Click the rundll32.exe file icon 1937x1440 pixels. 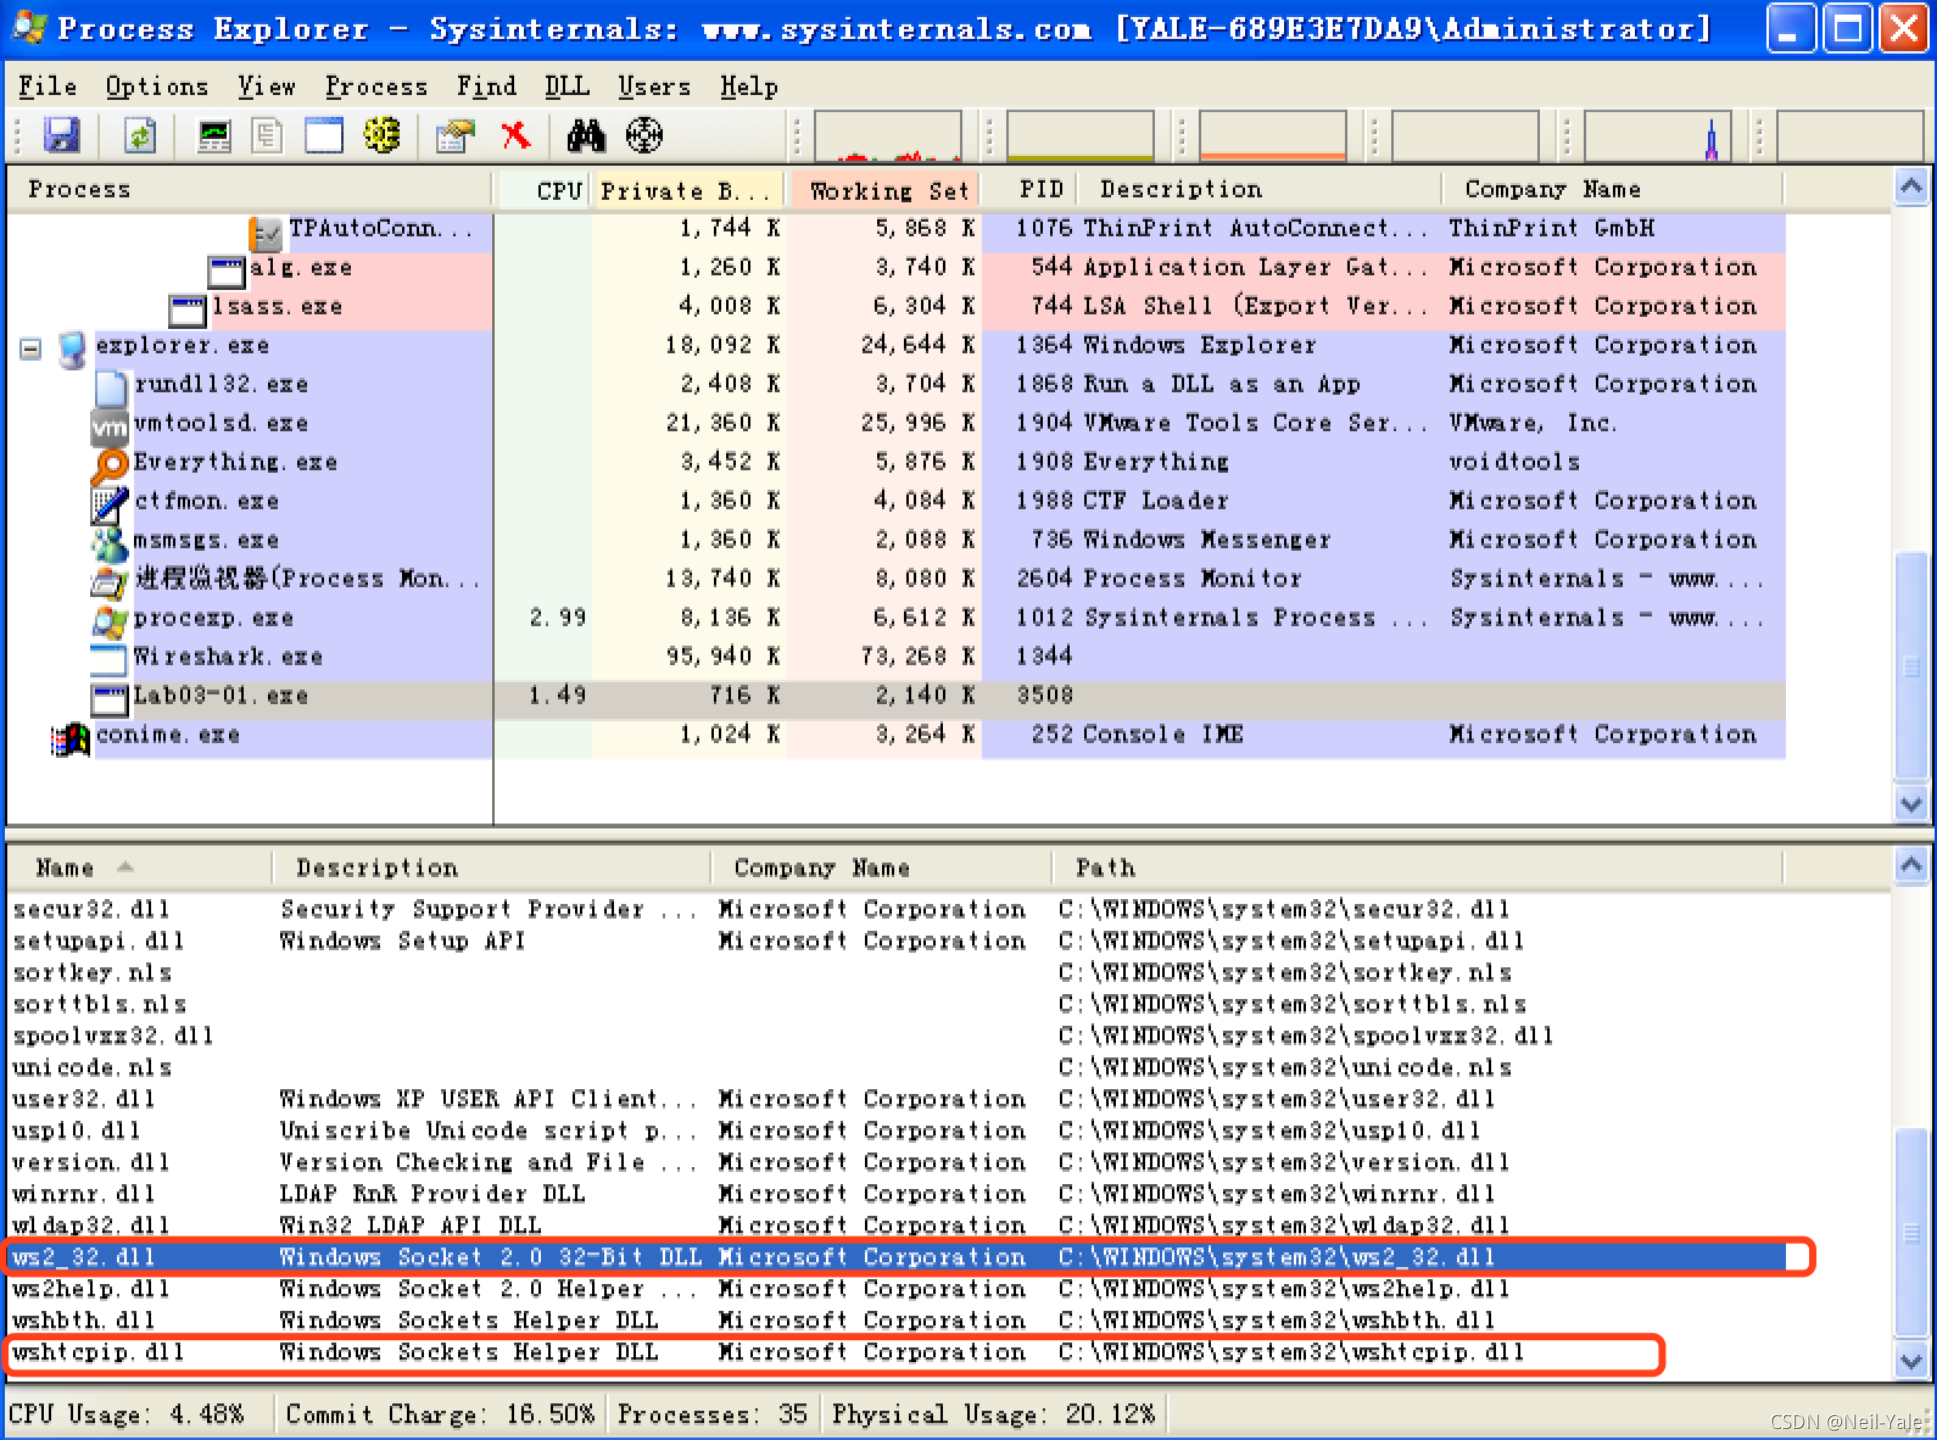coord(110,387)
